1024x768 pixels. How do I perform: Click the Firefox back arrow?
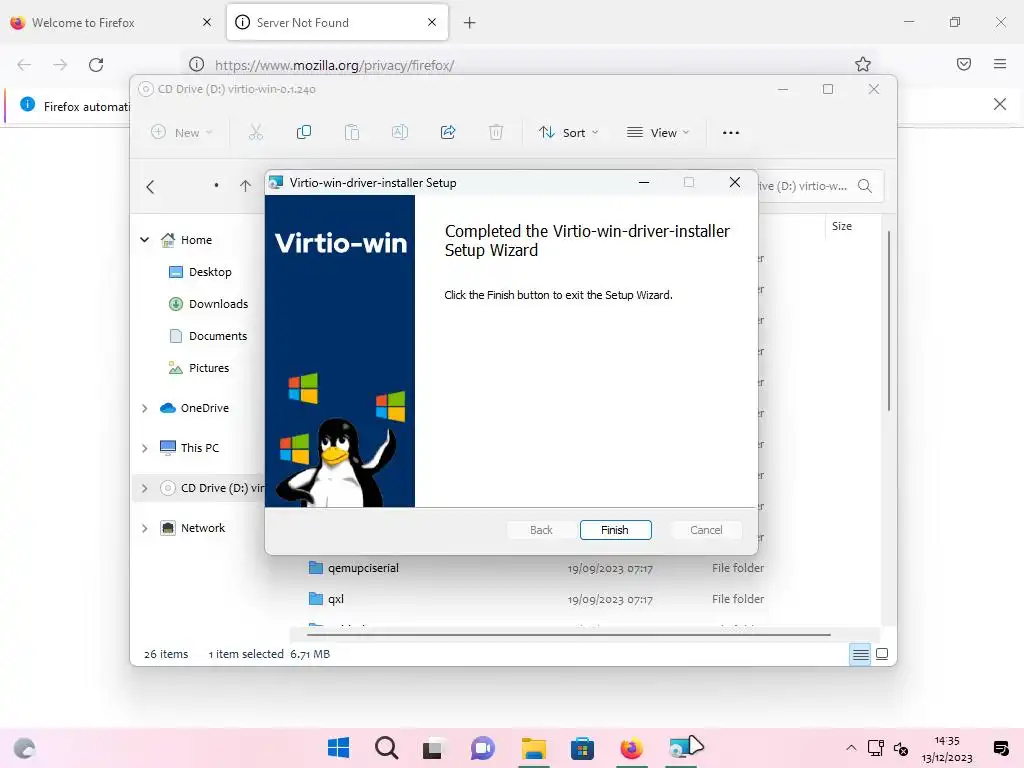pyautogui.click(x=24, y=64)
